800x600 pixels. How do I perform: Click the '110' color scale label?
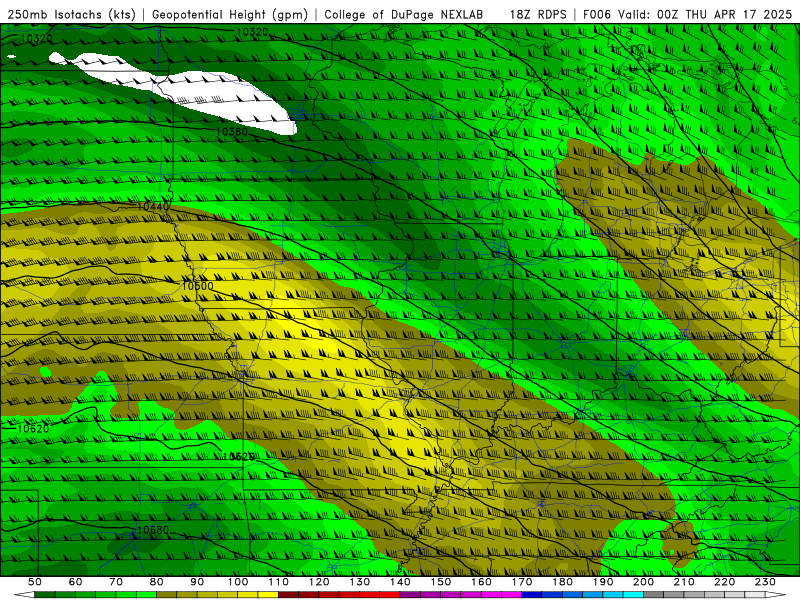pos(278,582)
